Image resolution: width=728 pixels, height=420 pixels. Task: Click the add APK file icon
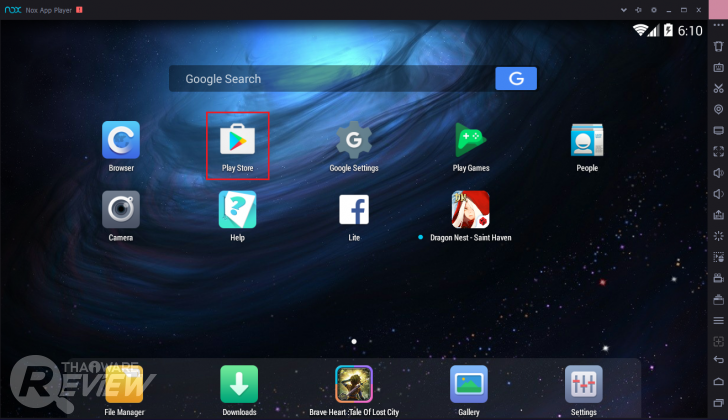[718, 215]
